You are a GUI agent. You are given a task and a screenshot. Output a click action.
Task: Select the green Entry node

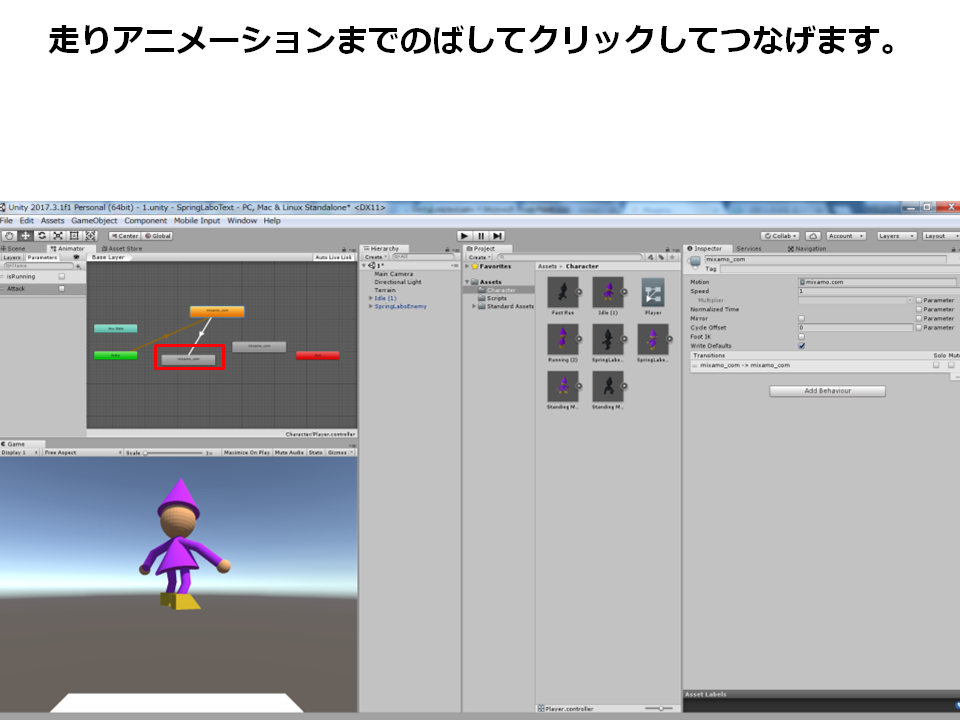pos(116,355)
